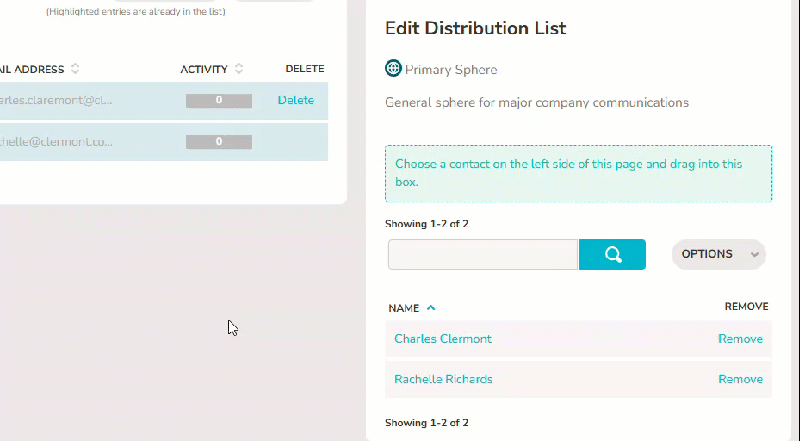The height and width of the screenshot is (441, 800).
Task: Delete the charles.claremont email entry
Action: tap(296, 100)
